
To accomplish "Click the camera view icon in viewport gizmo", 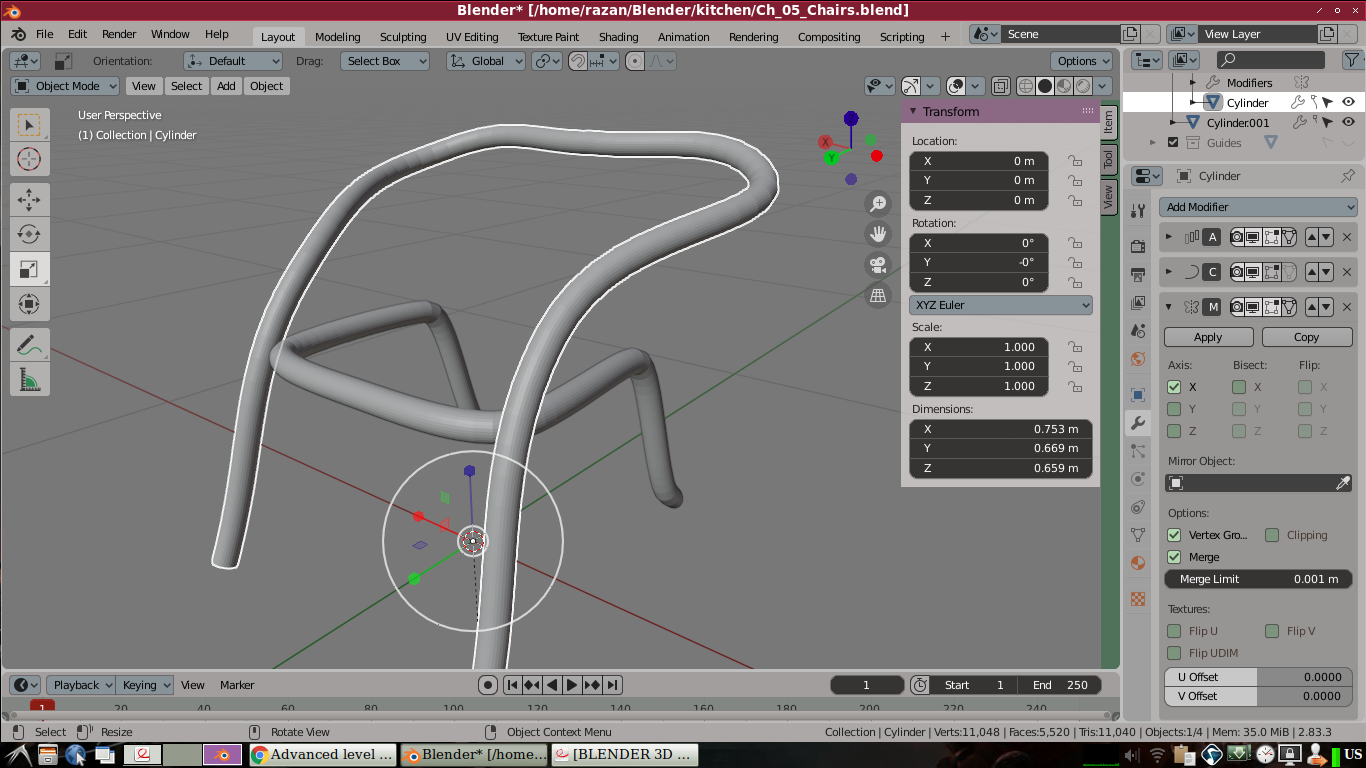I will click(x=878, y=264).
